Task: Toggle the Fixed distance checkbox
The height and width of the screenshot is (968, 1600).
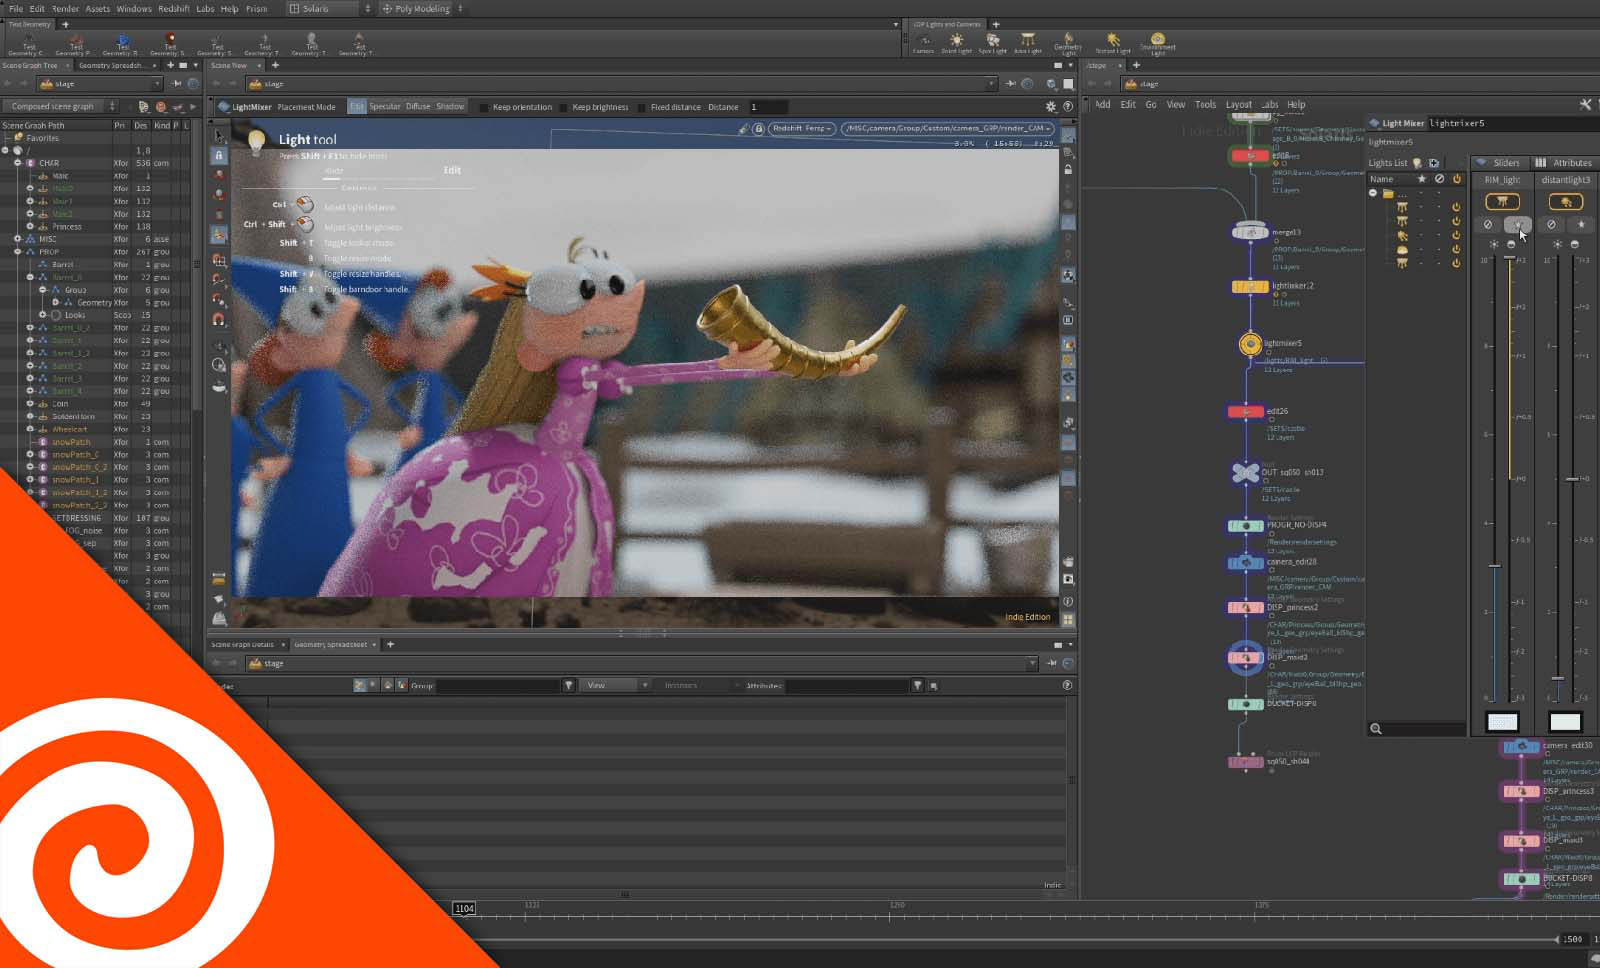Action: [x=643, y=107]
